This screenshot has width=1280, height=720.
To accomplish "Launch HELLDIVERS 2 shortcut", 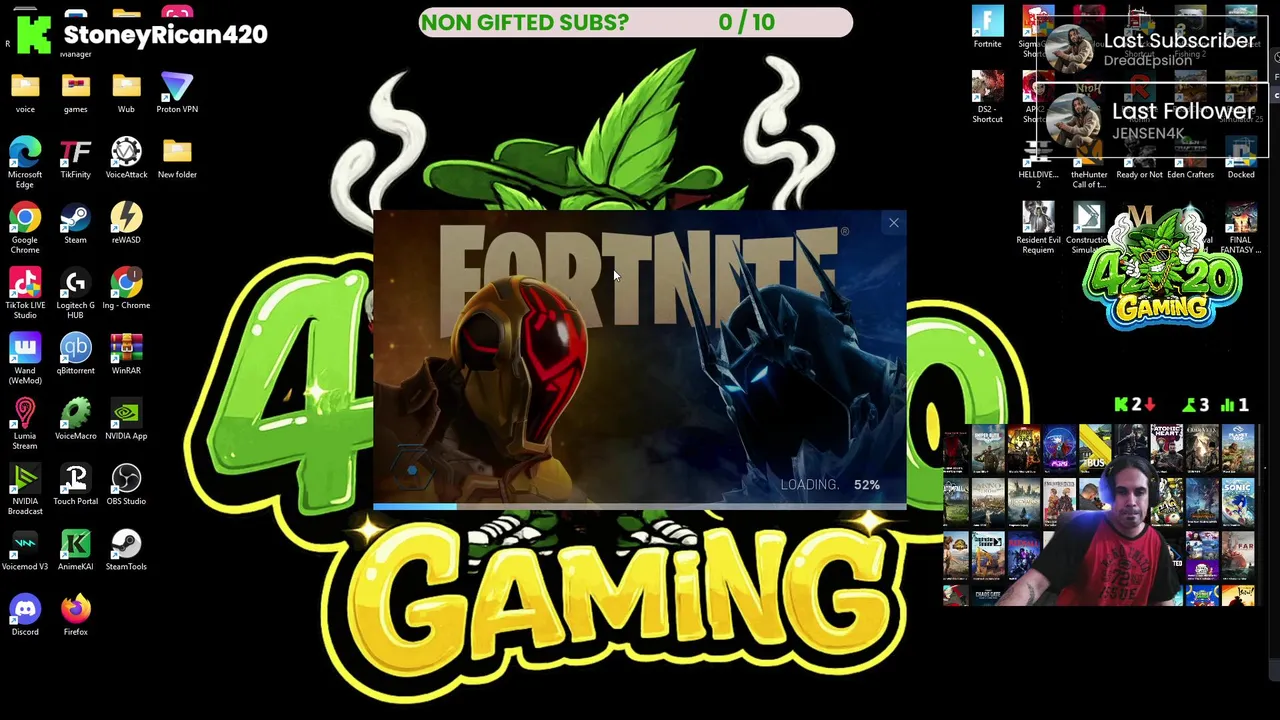I will click(x=1037, y=162).
